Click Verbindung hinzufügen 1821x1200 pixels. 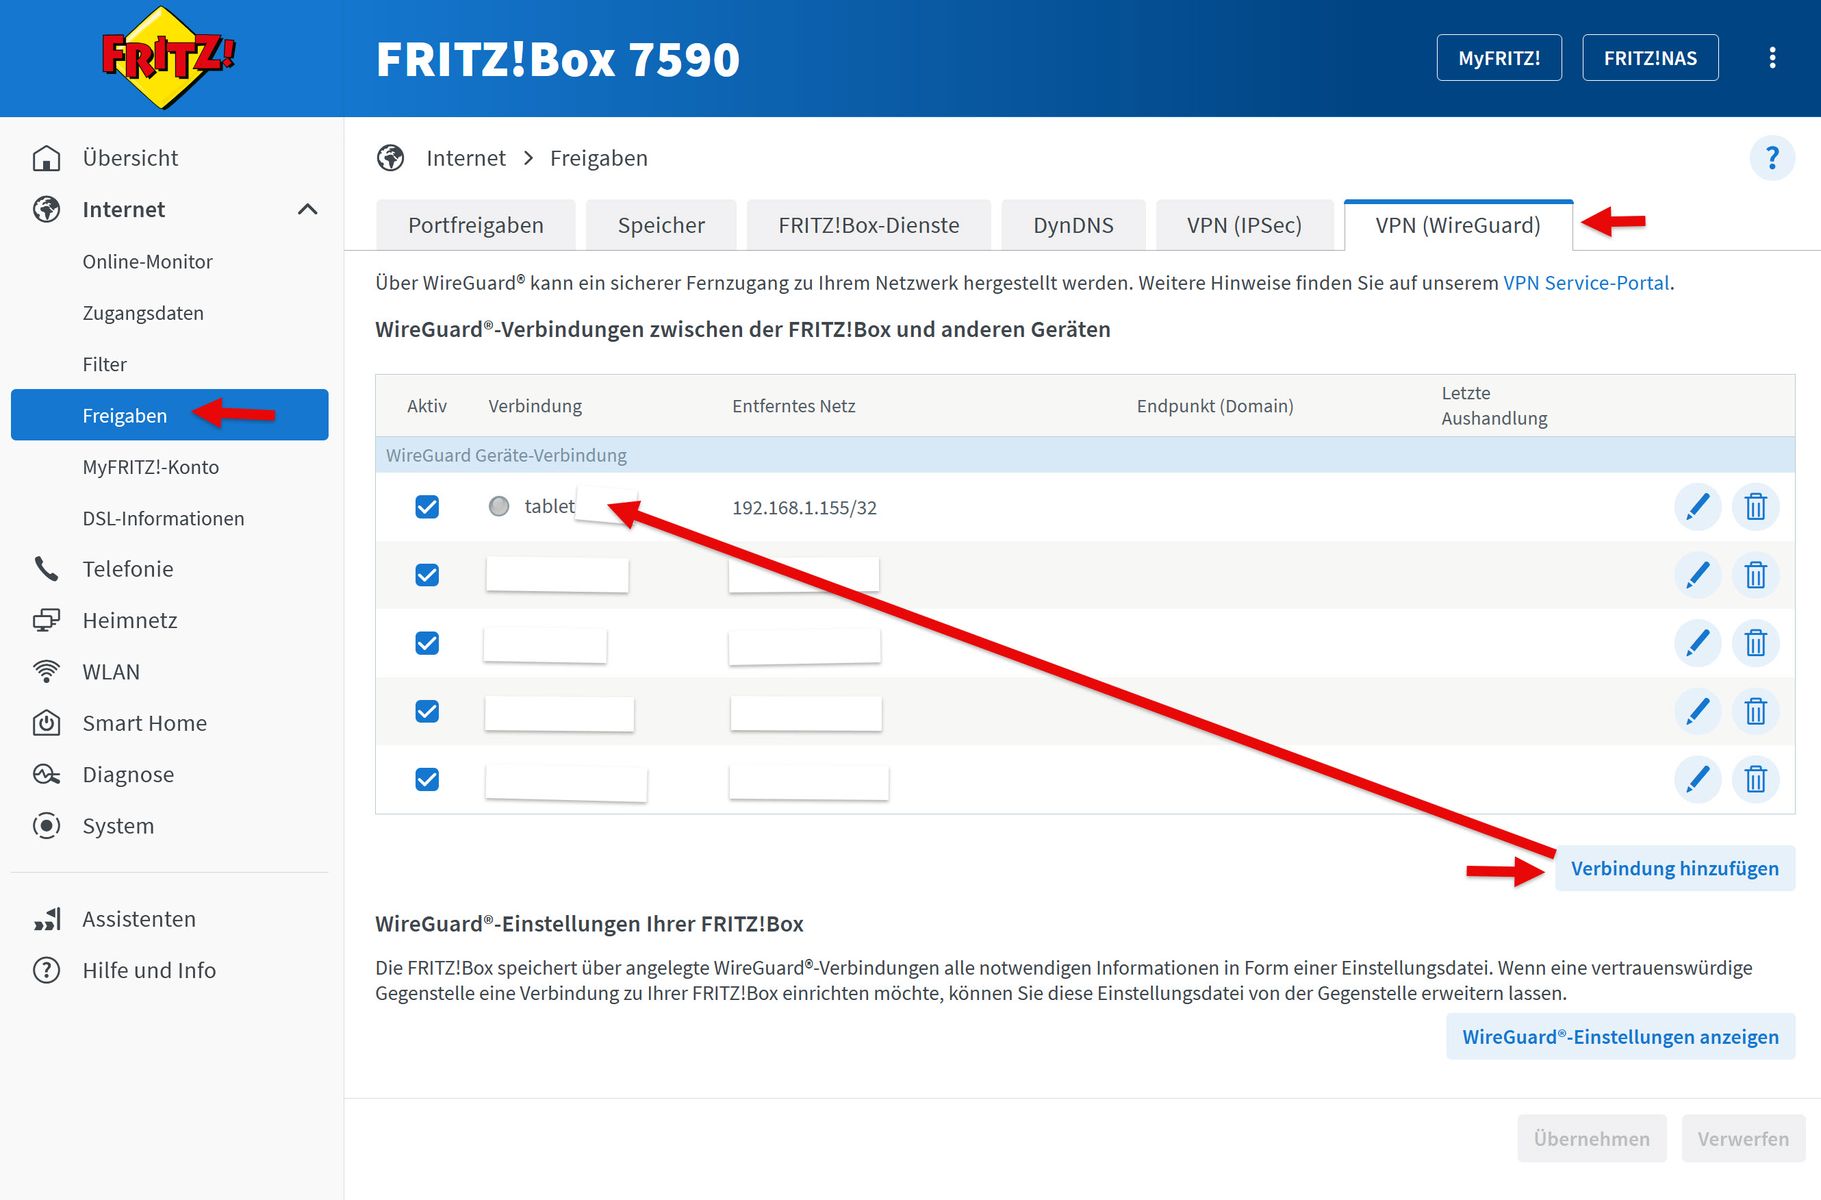1675,868
